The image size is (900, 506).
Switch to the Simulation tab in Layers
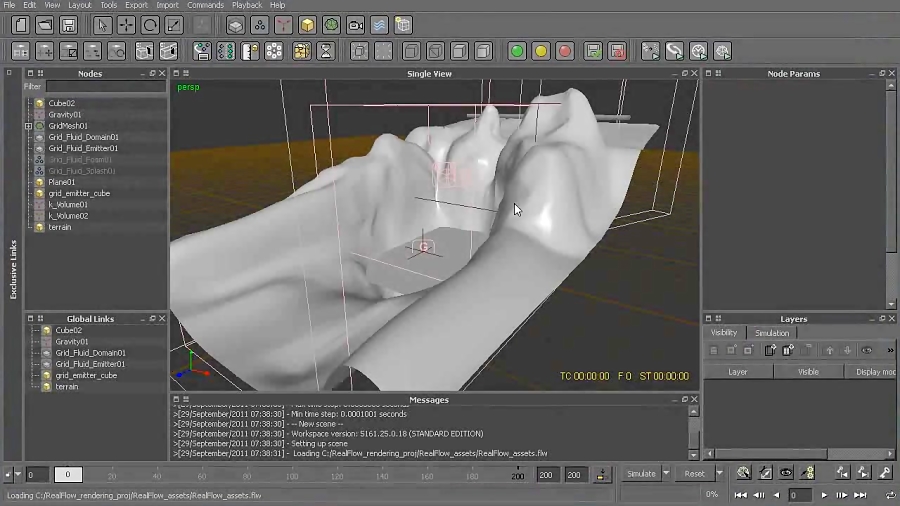771,333
